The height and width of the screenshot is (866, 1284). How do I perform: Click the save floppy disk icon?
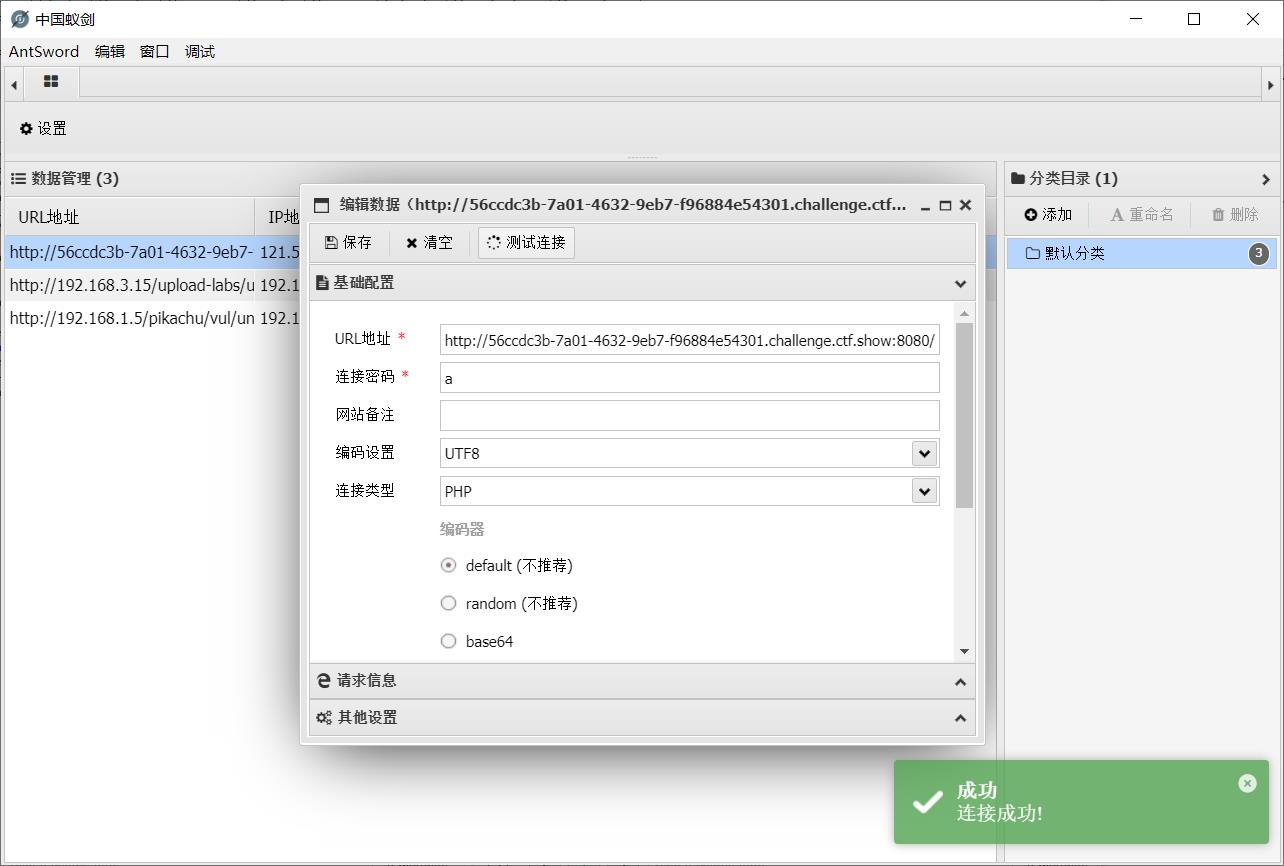331,242
